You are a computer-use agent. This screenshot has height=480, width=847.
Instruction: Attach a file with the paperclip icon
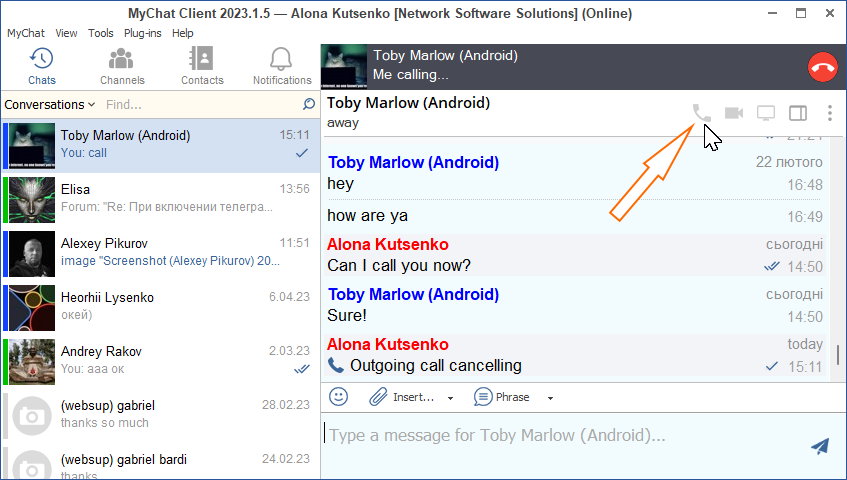click(378, 397)
